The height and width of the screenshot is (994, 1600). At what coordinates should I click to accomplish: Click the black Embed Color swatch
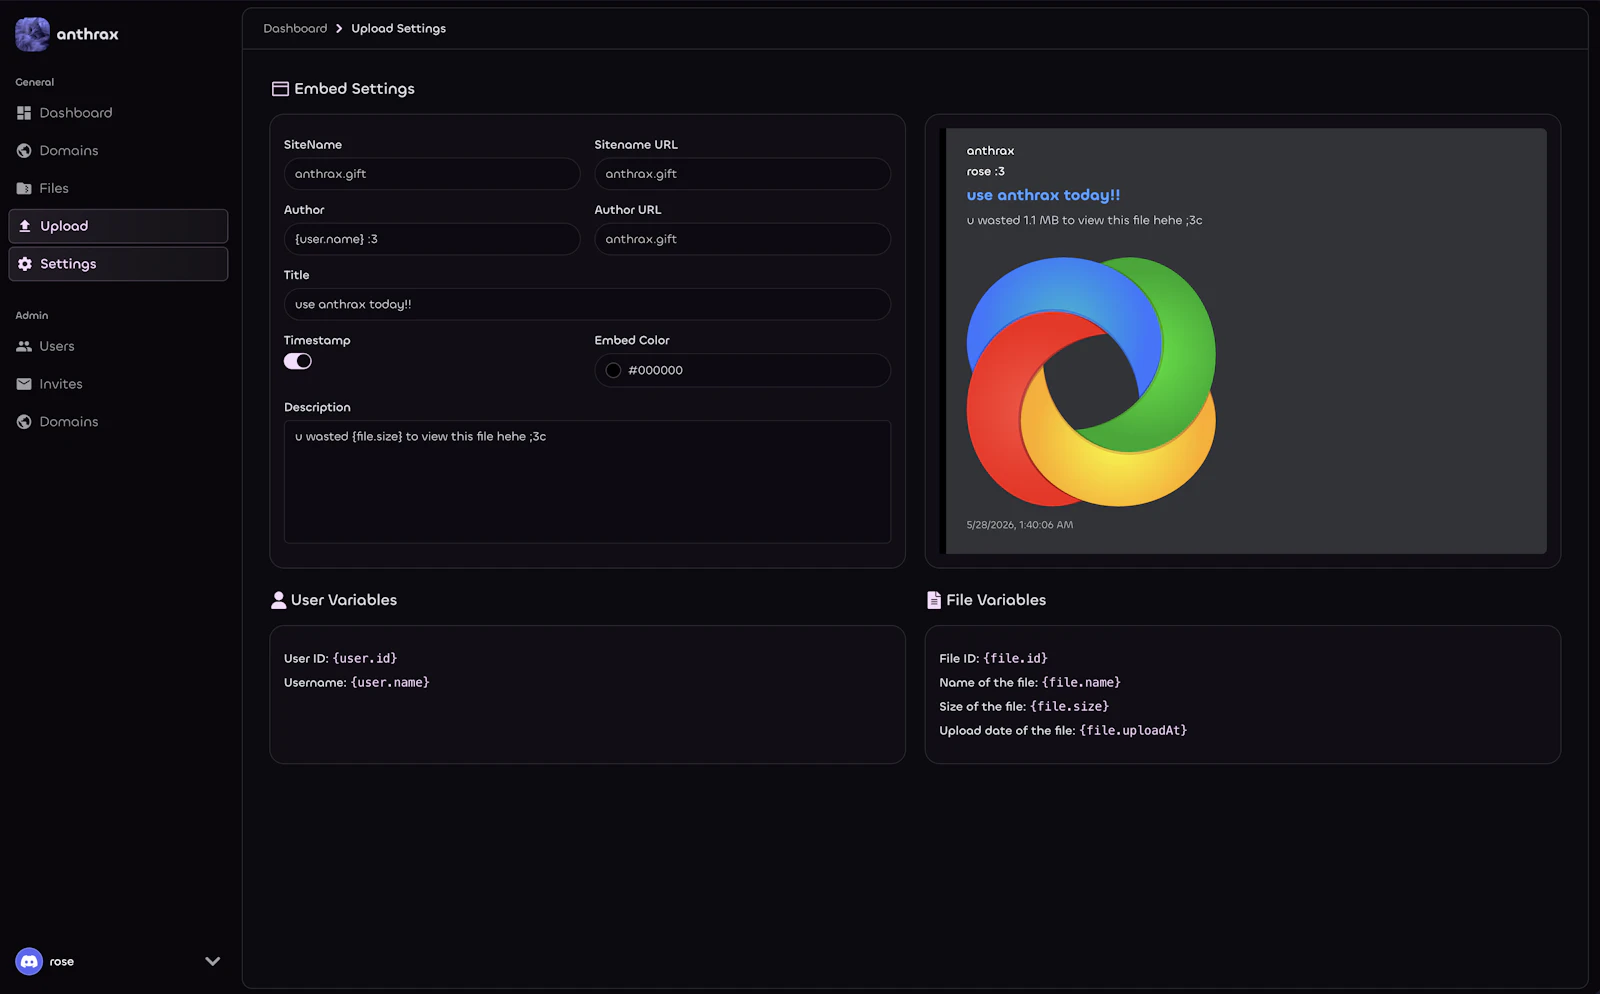(x=613, y=370)
